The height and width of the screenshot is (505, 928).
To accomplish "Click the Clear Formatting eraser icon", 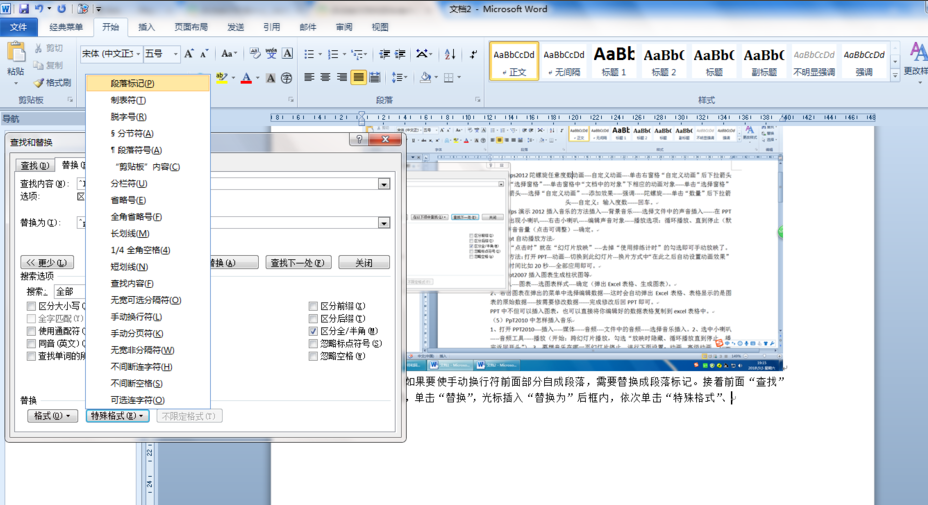I will (255, 54).
